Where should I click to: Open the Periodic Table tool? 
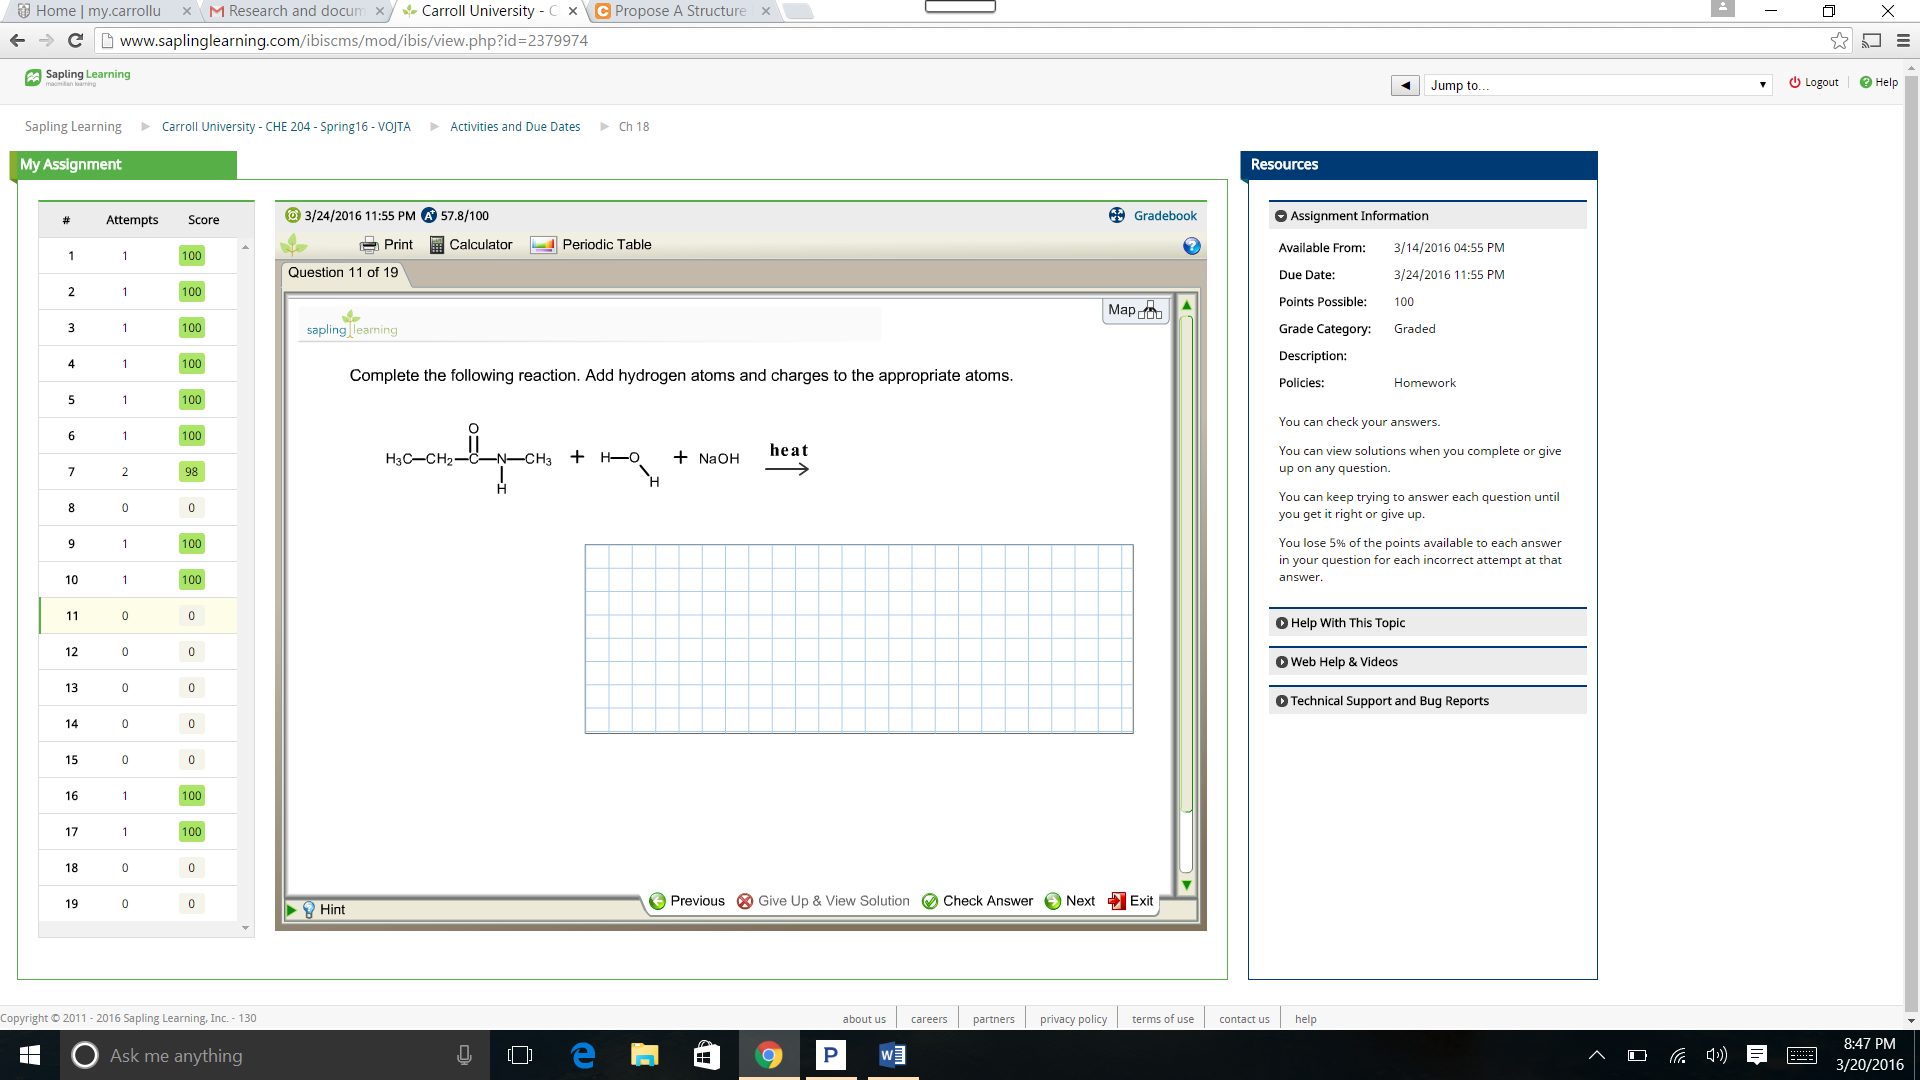pyautogui.click(x=593, y=244)
